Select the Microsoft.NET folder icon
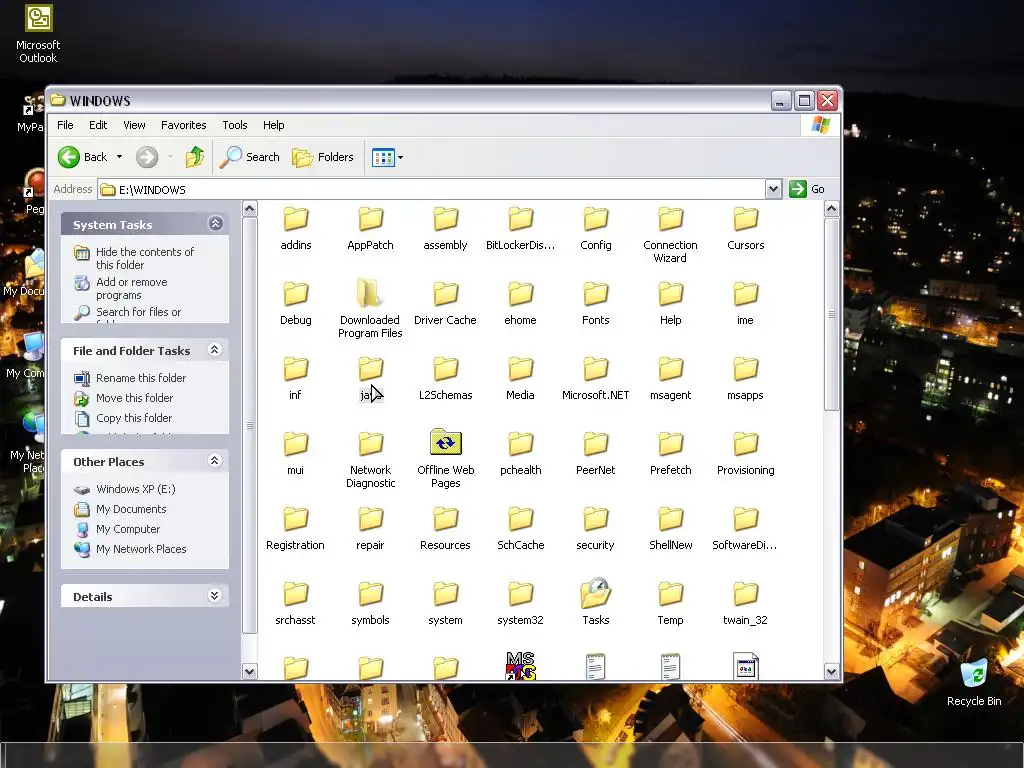The height and width of the screenshot is (768, 1024). [x=596, y=369]
